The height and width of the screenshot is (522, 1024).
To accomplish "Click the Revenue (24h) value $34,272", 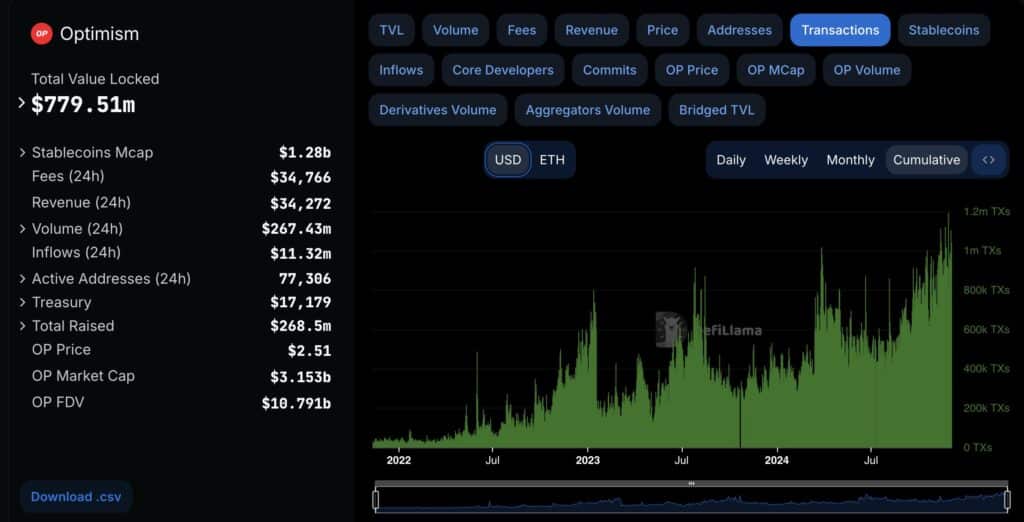I will pyautogui.click(x=300, y=204).
